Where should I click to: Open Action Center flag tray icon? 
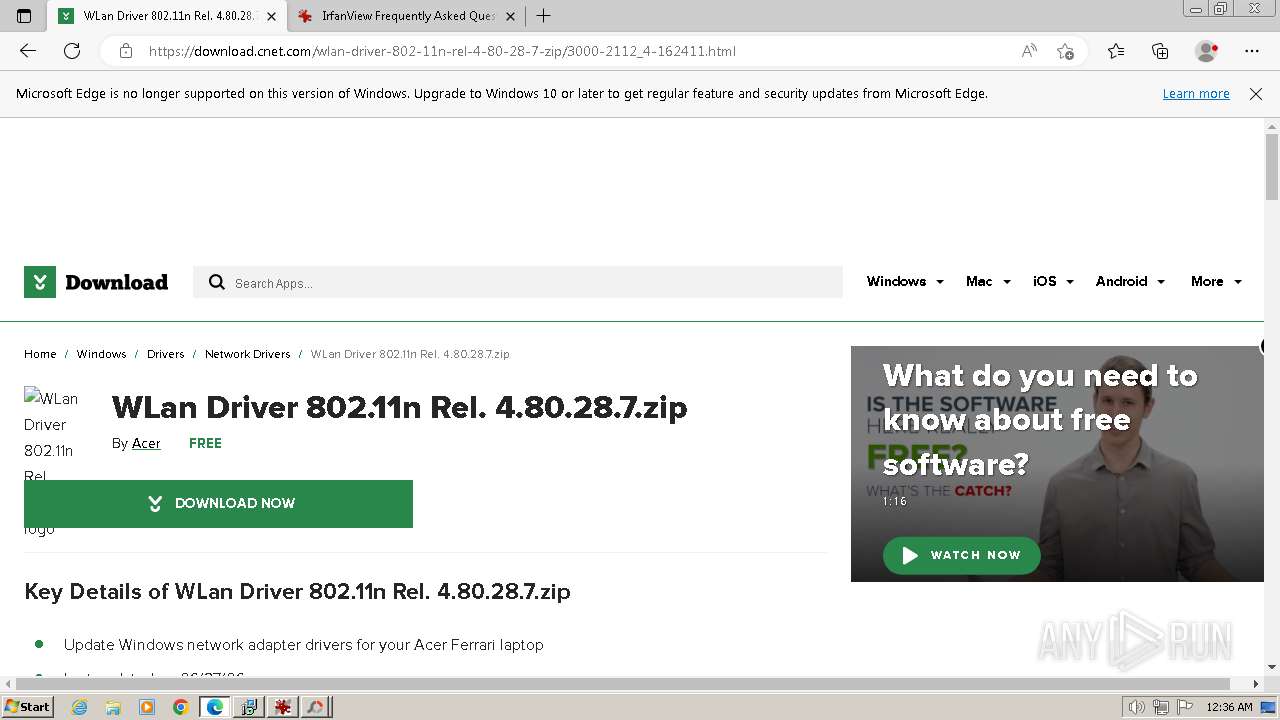[1185, 707]
